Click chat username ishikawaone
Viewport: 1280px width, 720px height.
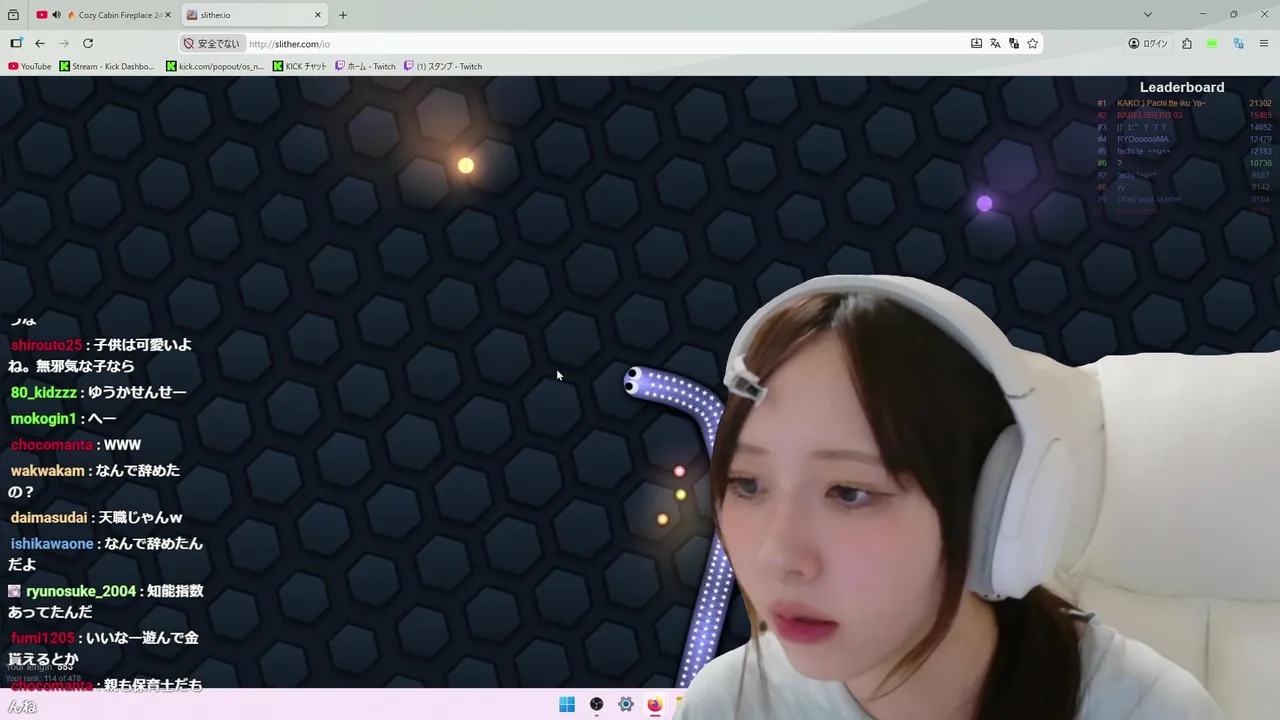(x=52, y=544)
